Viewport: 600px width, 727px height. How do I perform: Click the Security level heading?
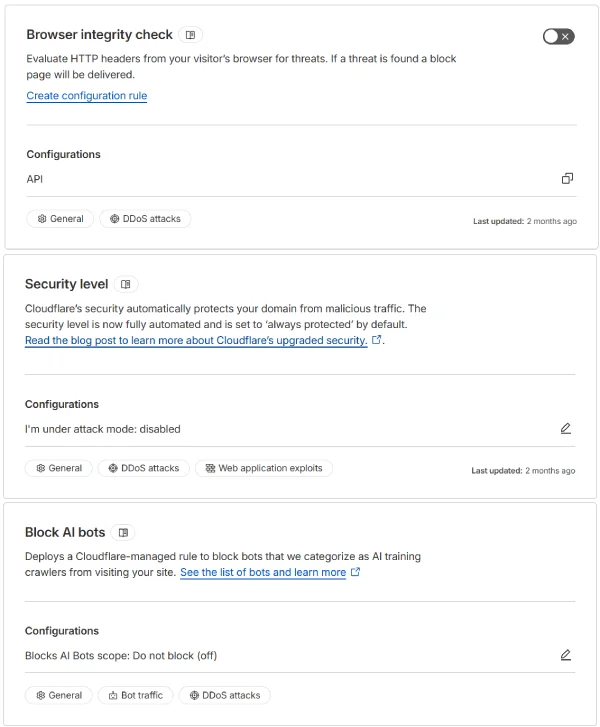pyautogui.click(x=66, y=284)
